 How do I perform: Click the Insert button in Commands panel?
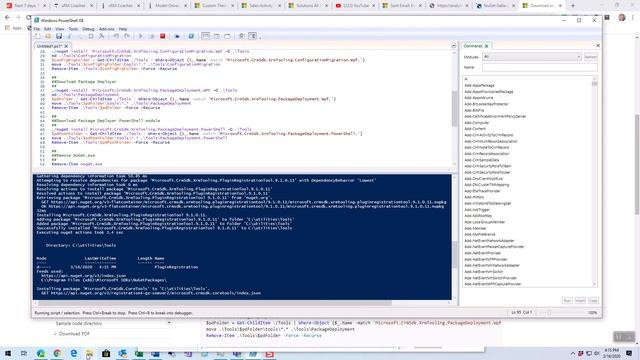coord(580,301)
